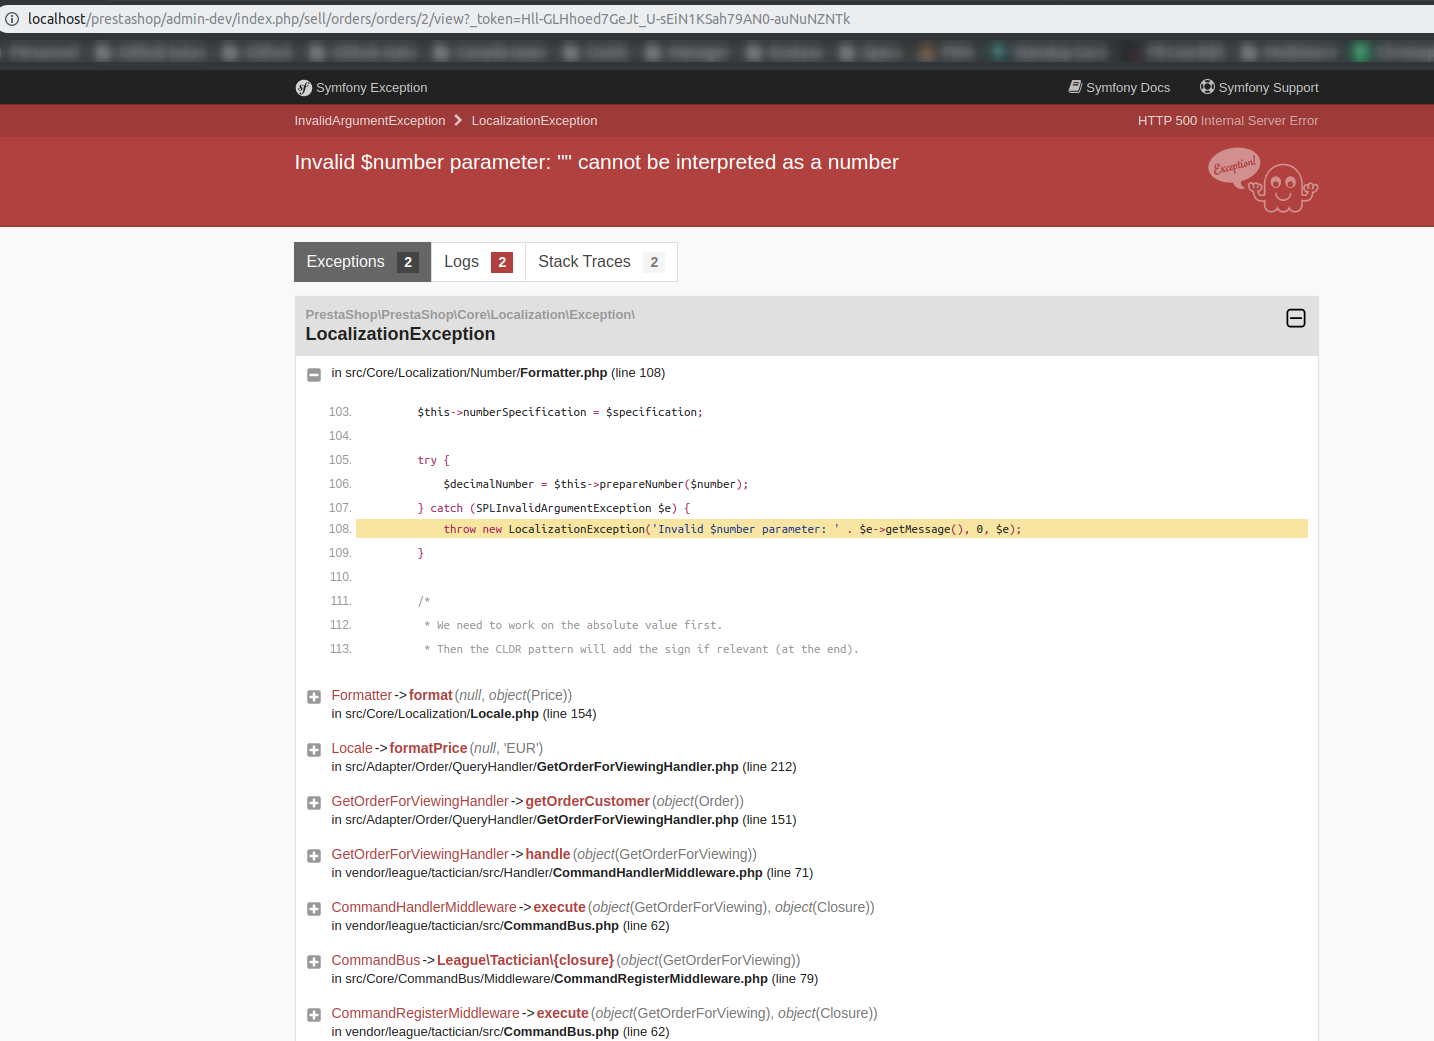Expand GetOrderForViewingHandler->handle trace
The width and height of the screenshot is (1434, 1041).
(314, 856)
